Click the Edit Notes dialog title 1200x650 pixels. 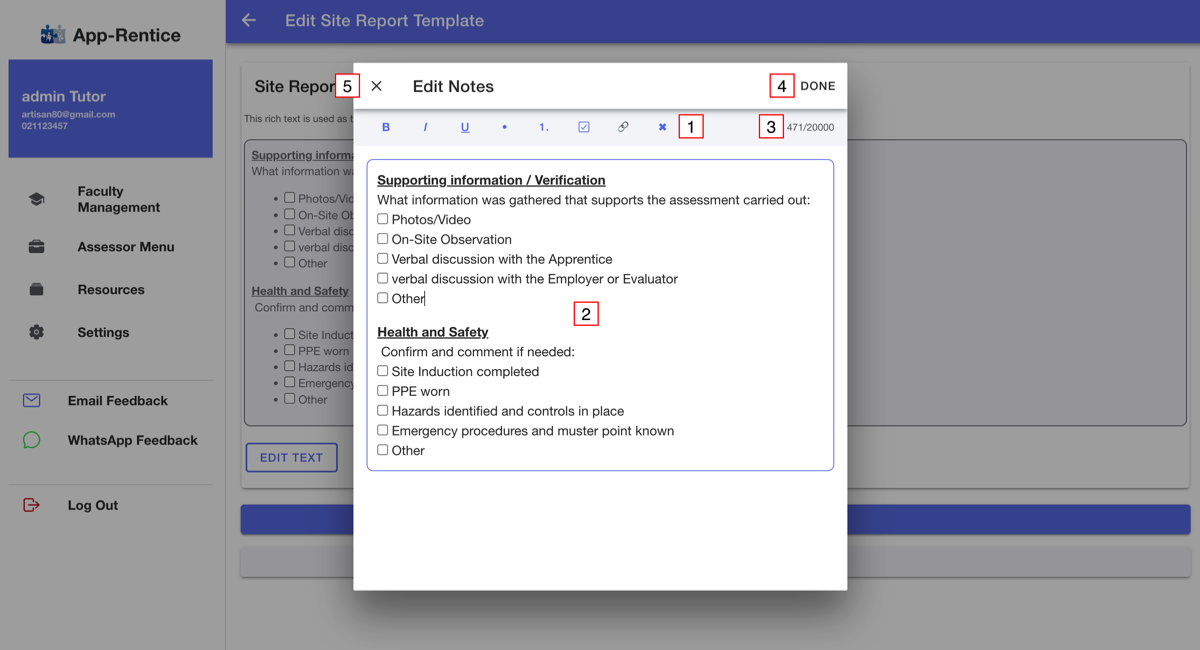453,86
